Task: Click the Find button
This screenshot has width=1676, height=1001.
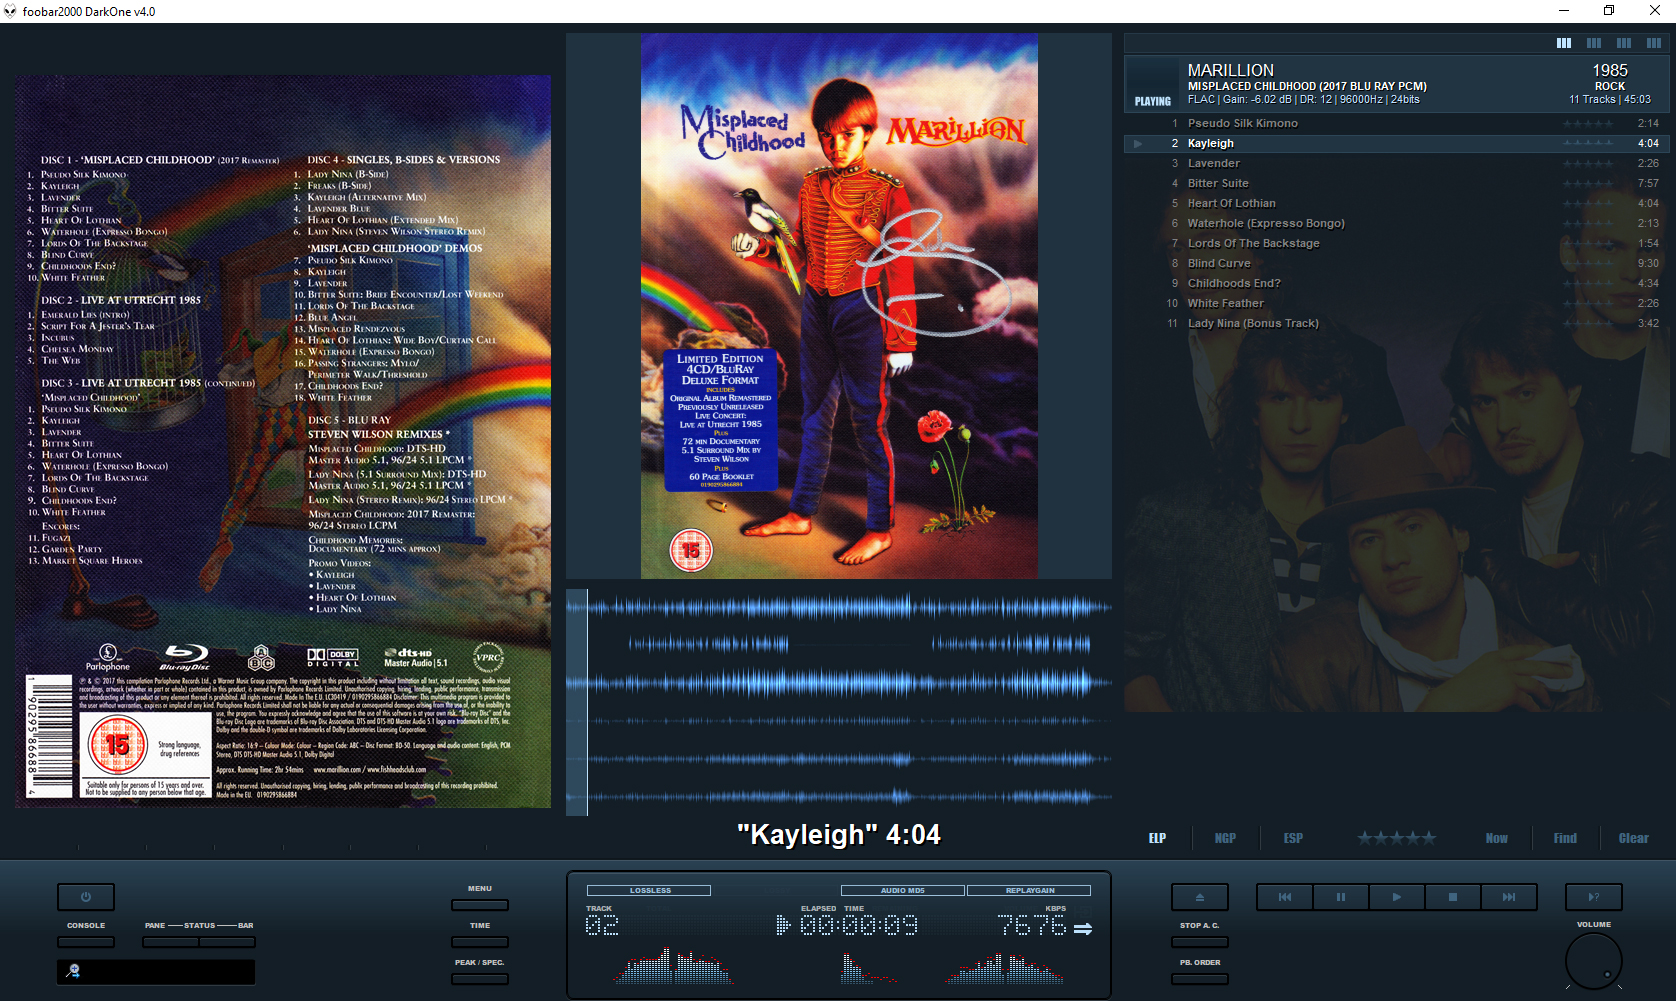Action: (1565, 838)
